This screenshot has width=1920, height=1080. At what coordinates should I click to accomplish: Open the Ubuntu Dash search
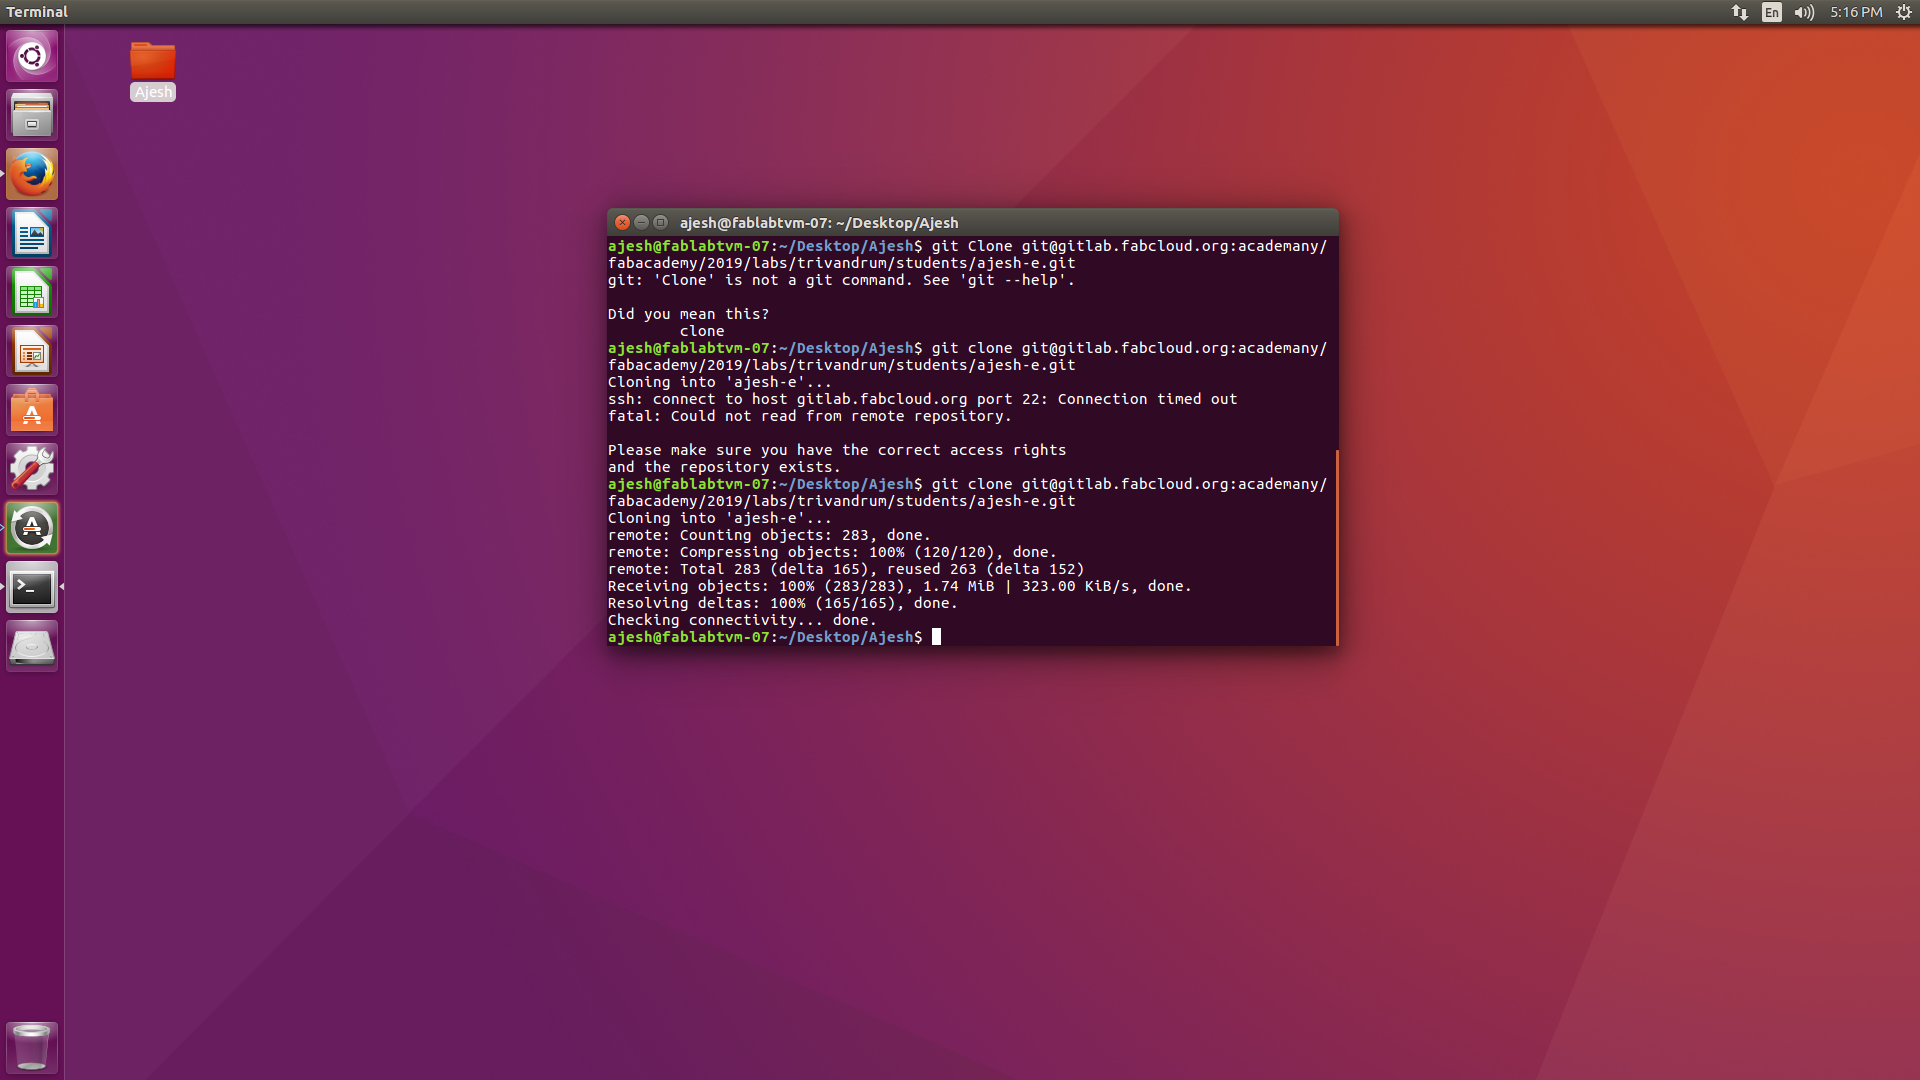(31, 56)
